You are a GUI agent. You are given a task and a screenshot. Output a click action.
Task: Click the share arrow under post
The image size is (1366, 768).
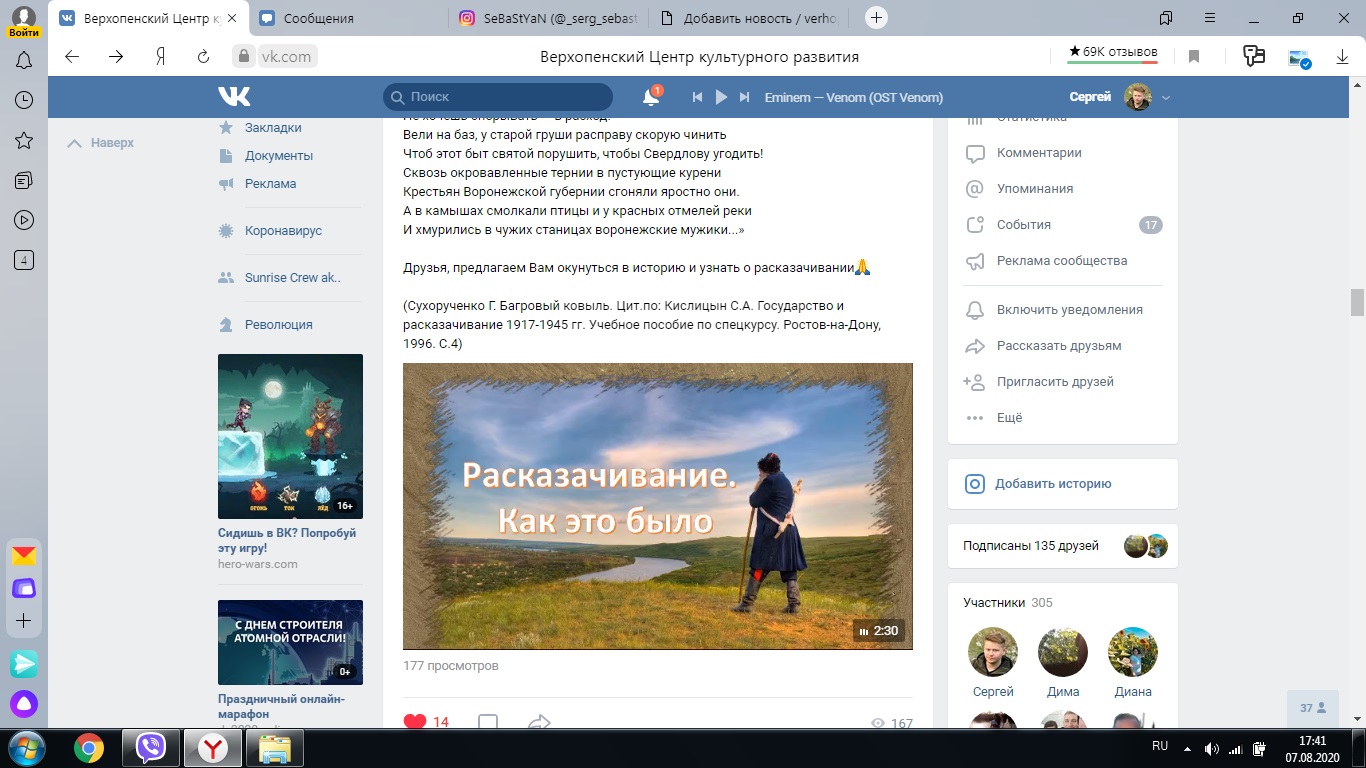[539, 722]
